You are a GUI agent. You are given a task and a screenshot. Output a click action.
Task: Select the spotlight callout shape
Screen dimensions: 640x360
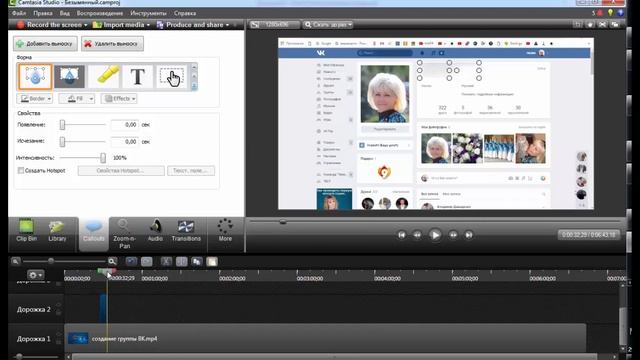pyautogui.click(x=69, y=76)
